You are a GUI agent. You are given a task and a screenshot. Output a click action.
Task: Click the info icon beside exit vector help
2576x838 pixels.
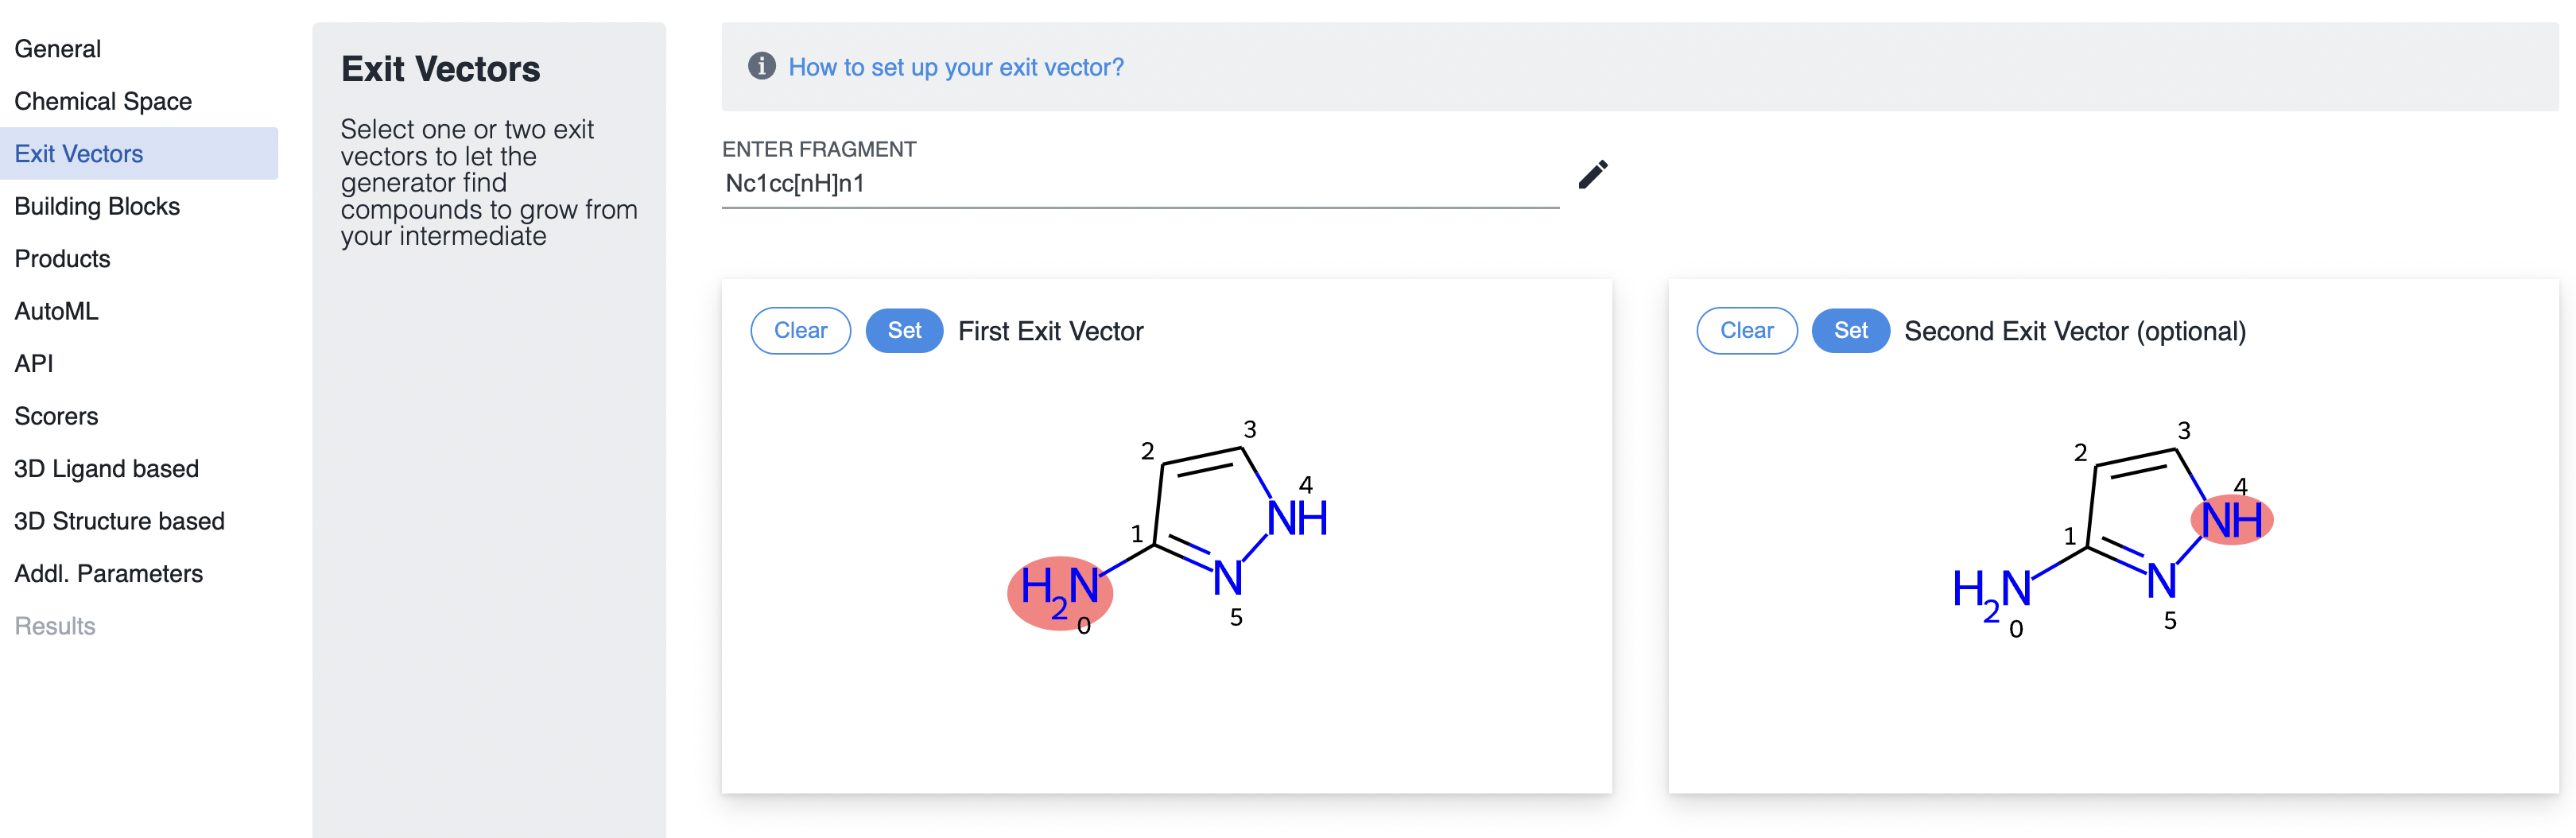click(761, 66)
